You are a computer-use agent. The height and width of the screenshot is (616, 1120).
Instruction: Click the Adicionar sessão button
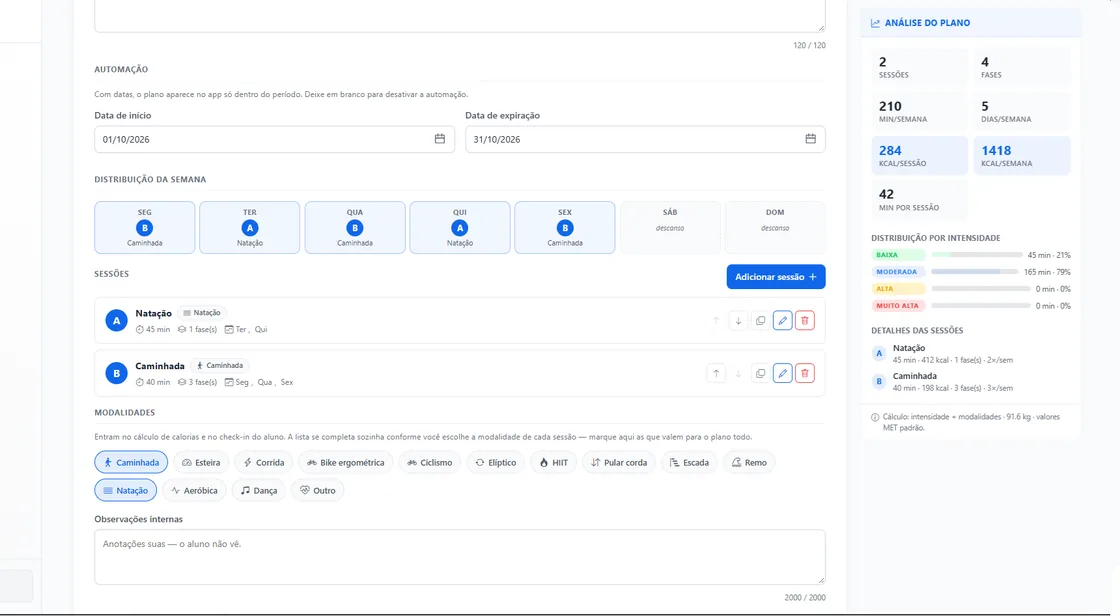776,277
